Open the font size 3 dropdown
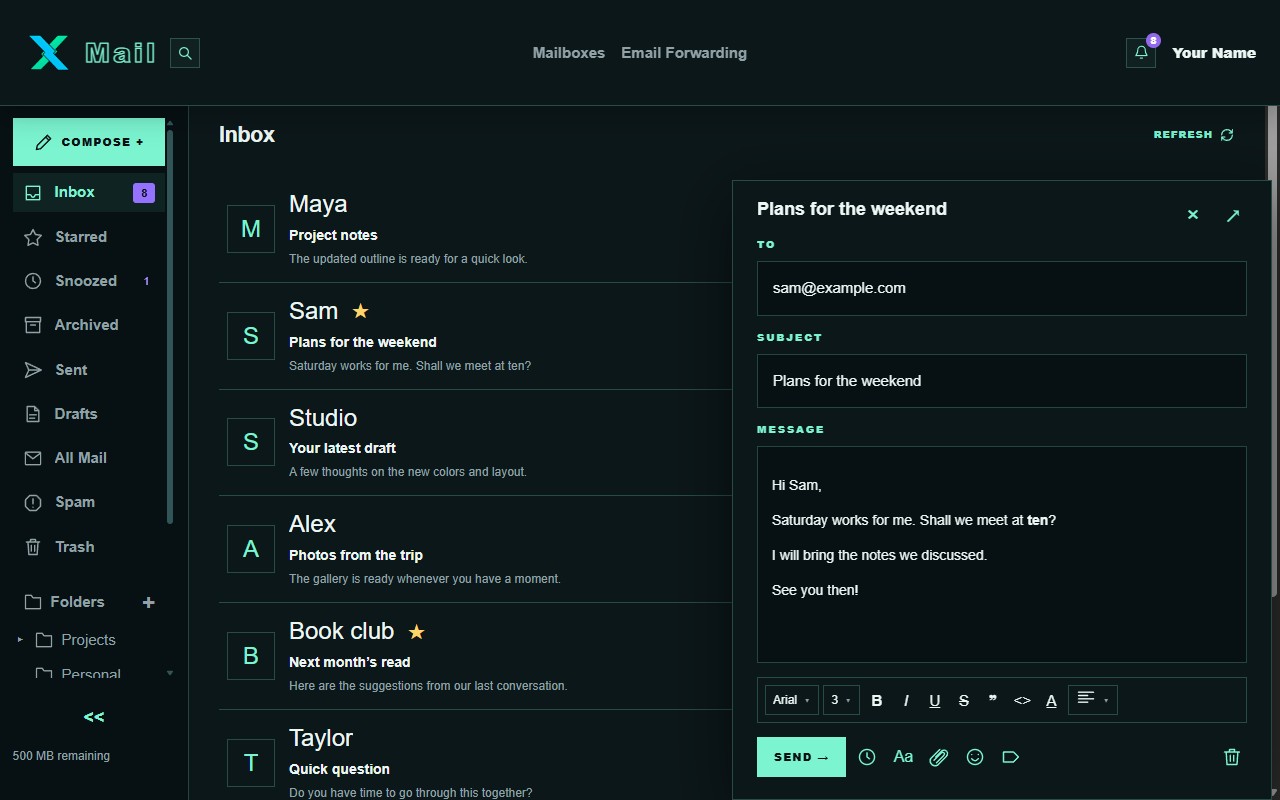The height and width of the screenshot is (800, 1280). click(x=841, y=700)
